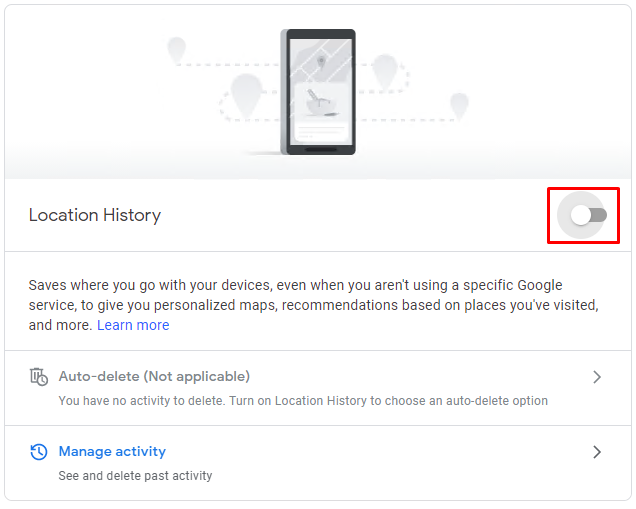Image resolution: width=636 pixels, height=509 pixels.
Task: Toggle the Location History switch on
Action: pyautogui.click(x=588, y=215)
